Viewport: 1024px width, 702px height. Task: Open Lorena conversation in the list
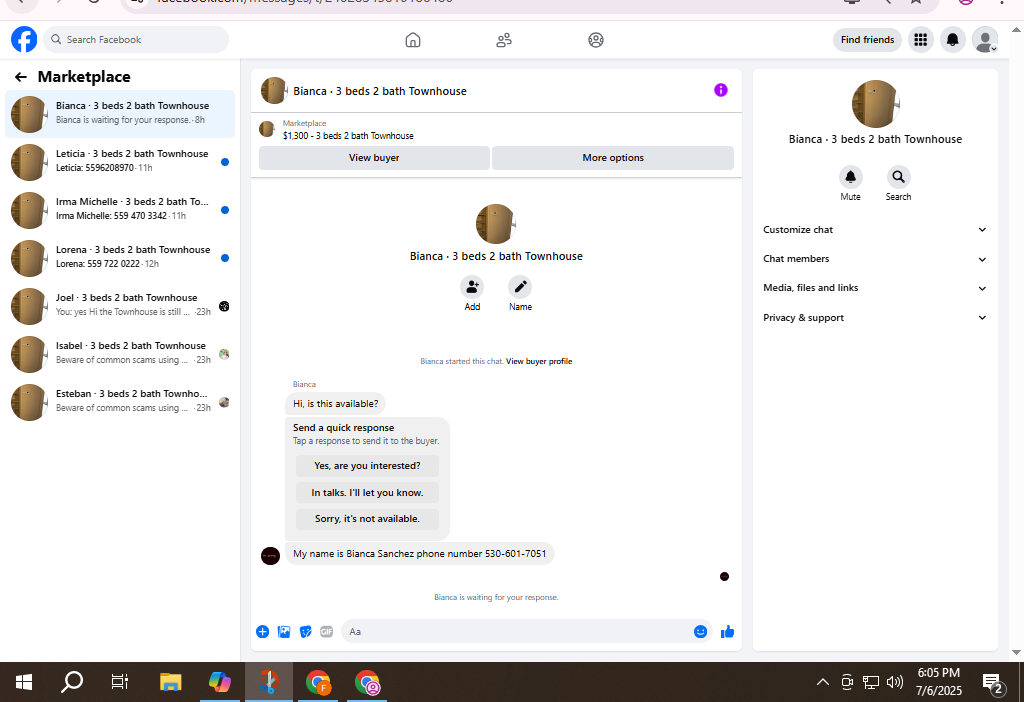pos(120,258)
